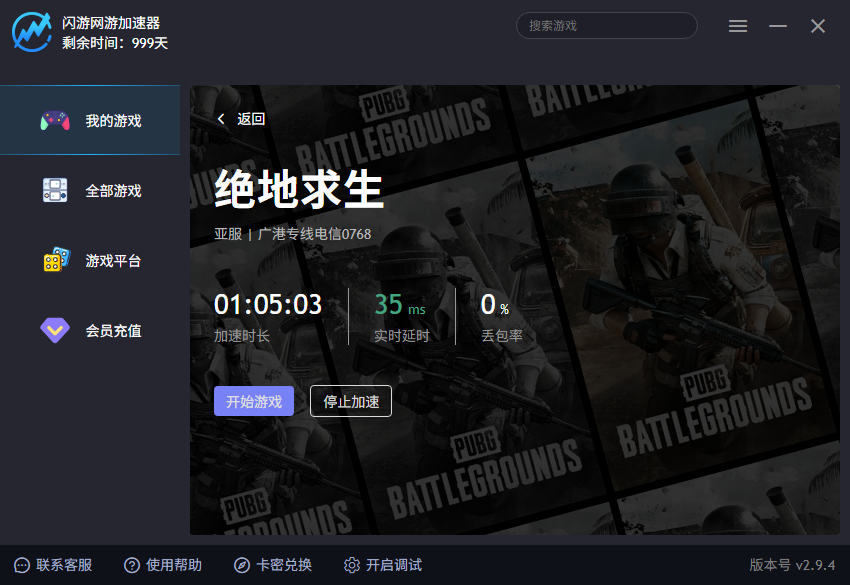This screenshot has width=850, height=585.
Task: Click the 01:05:03 加速时长 timer
Action: (x=268, y=305)
